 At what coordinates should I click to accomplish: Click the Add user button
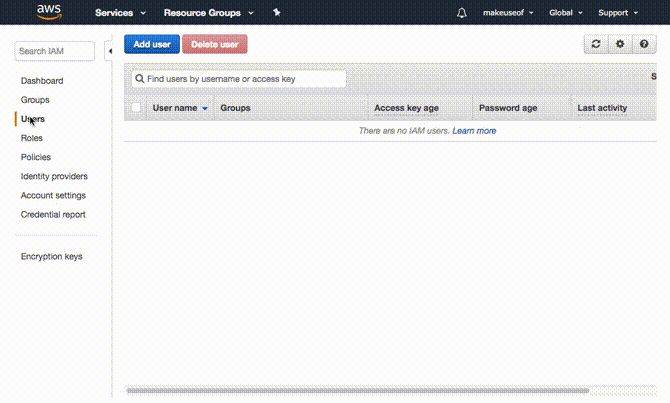151,44
